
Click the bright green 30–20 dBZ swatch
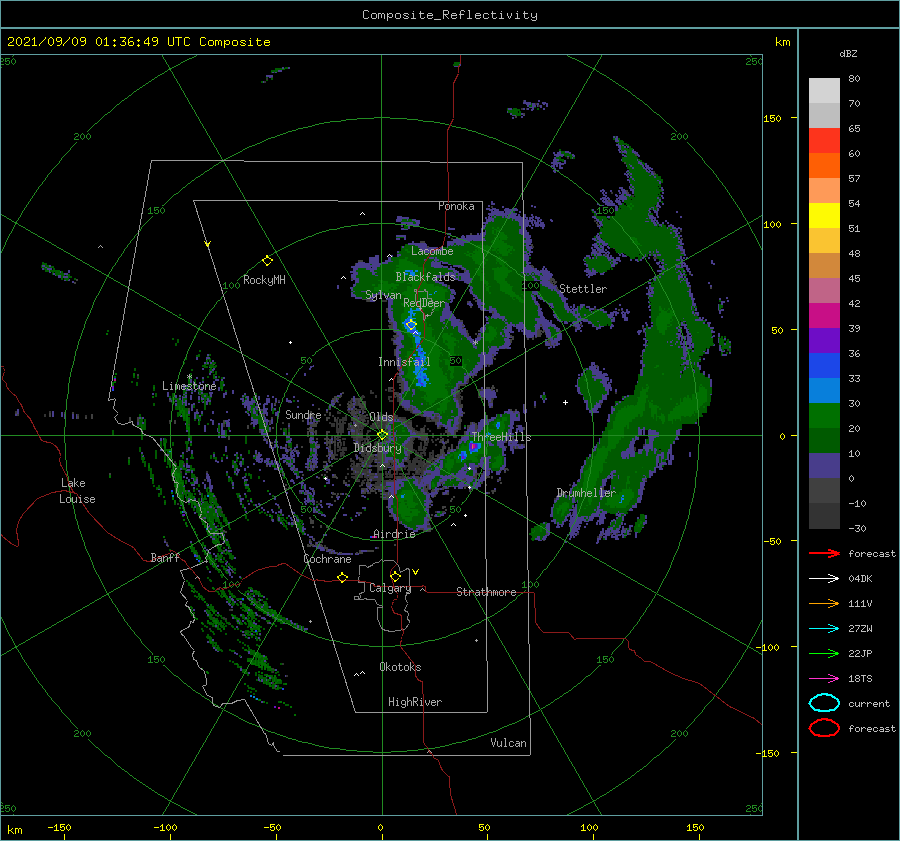(824, 416)
